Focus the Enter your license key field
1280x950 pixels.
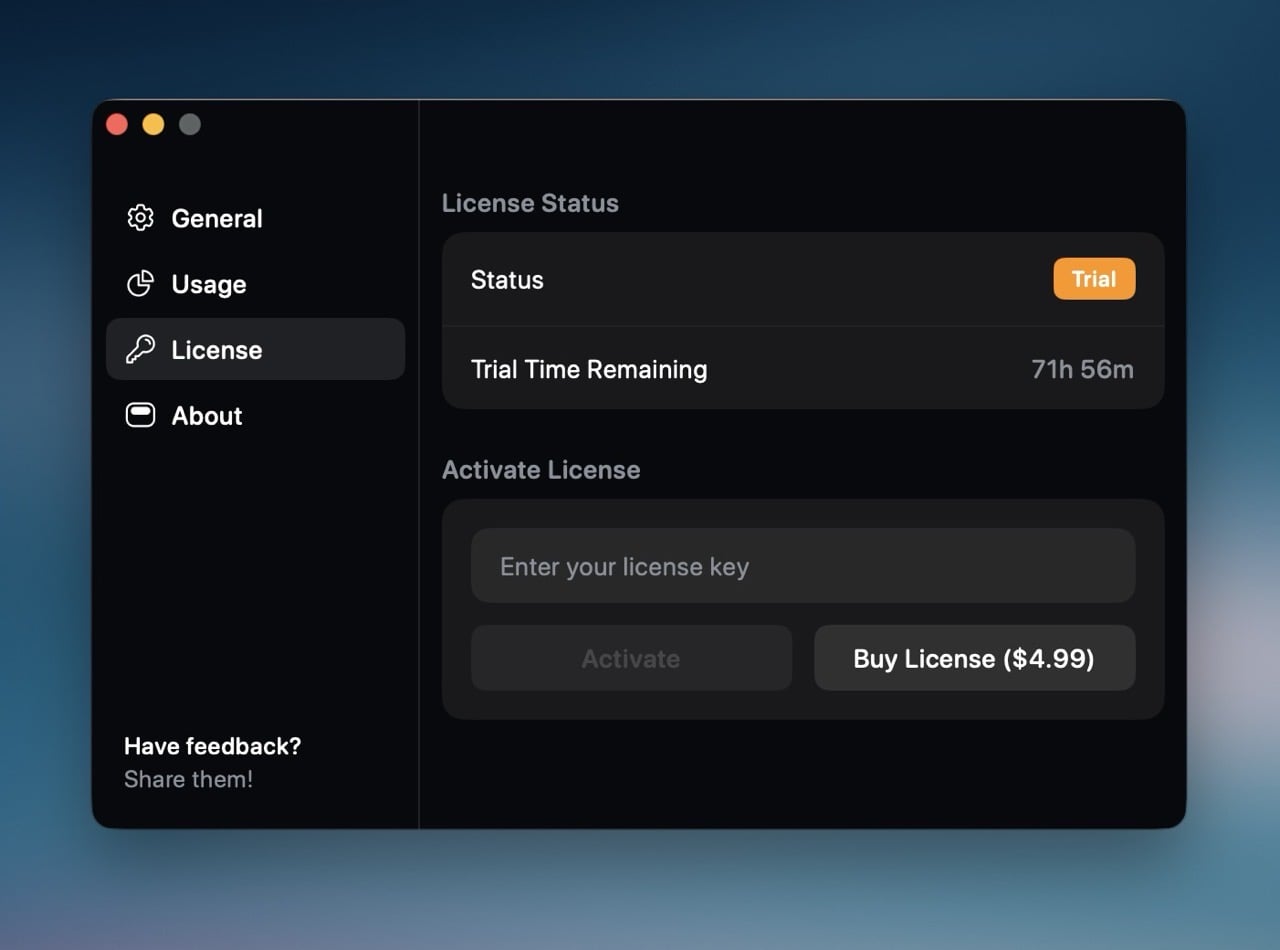pyautogui.click(x=803, y=567)
